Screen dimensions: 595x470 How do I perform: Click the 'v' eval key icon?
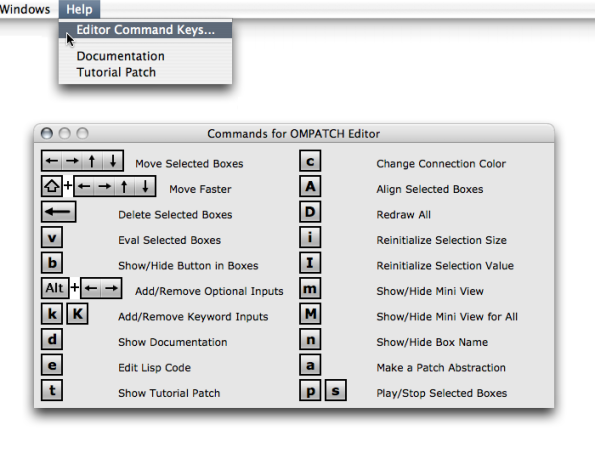click(x=52, y=237)
